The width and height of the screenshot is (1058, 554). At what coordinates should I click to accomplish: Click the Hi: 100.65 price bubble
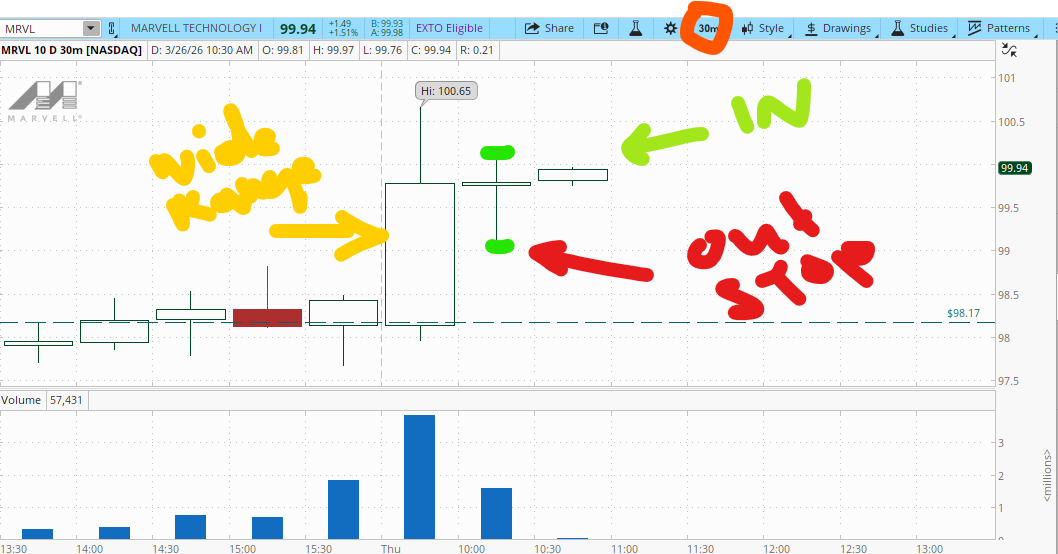tap(446, 91)
